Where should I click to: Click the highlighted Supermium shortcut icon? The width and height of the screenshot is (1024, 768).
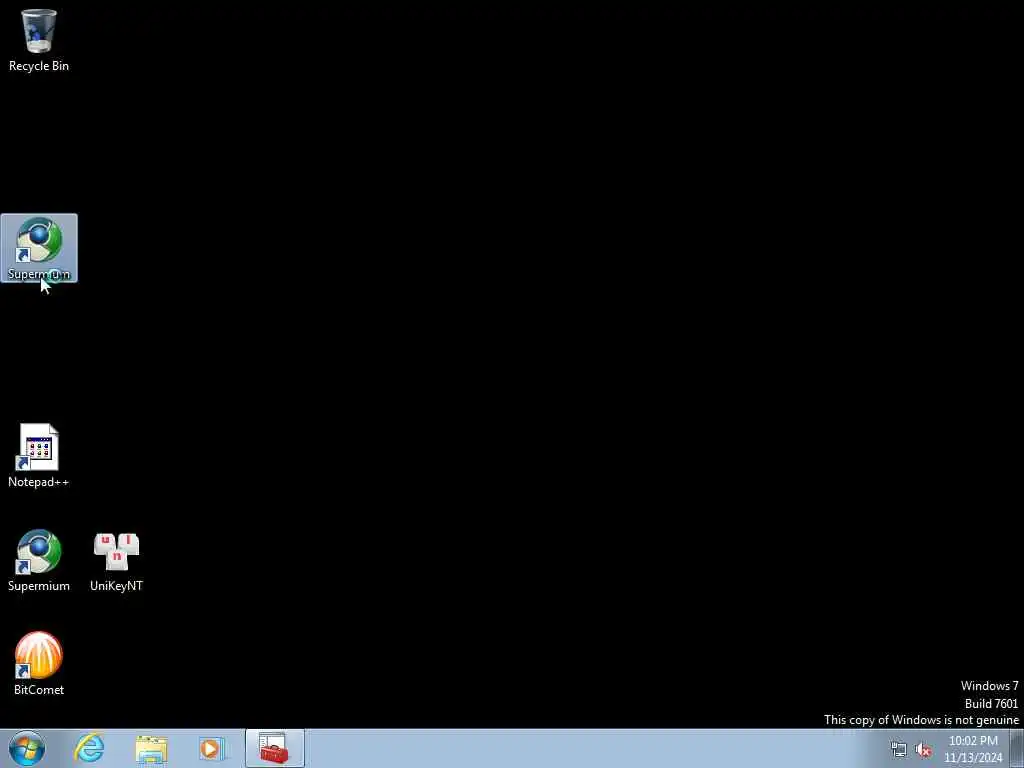[39, 248]
